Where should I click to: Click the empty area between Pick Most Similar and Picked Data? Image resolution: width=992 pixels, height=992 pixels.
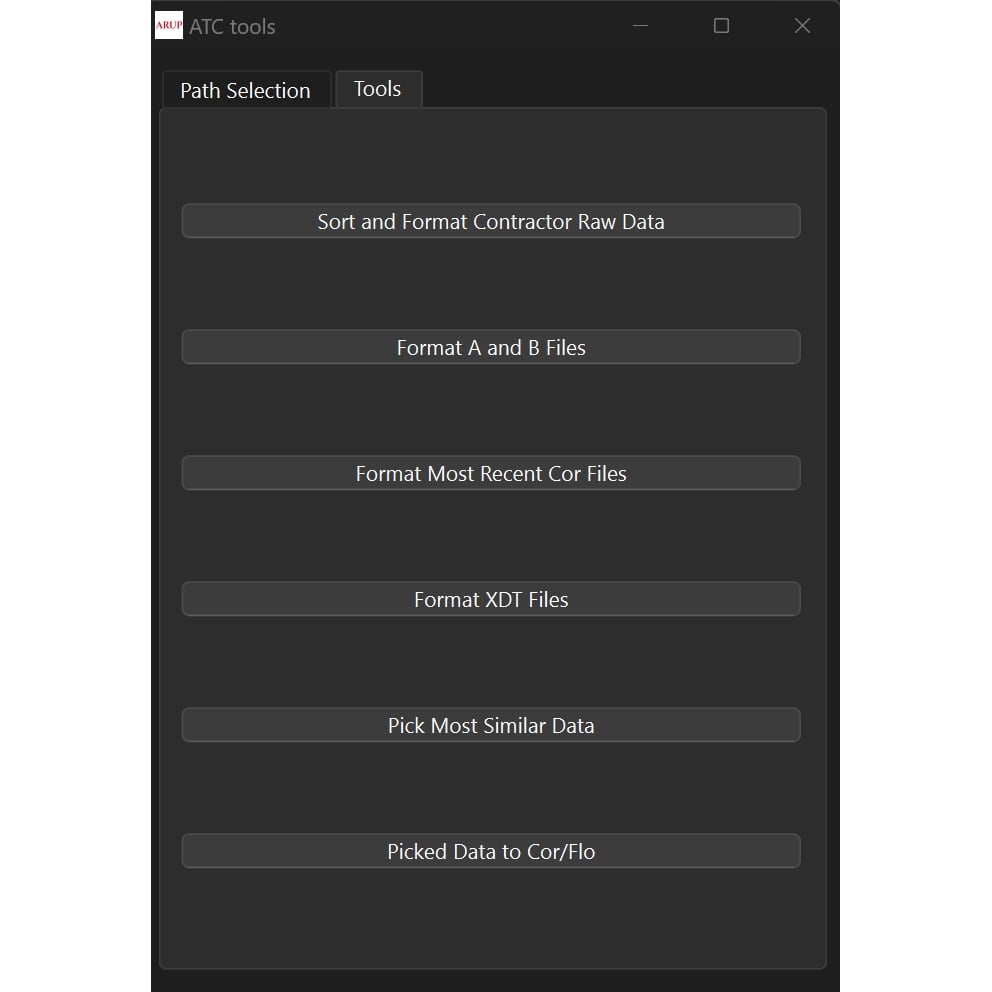(x=490, y=788)
